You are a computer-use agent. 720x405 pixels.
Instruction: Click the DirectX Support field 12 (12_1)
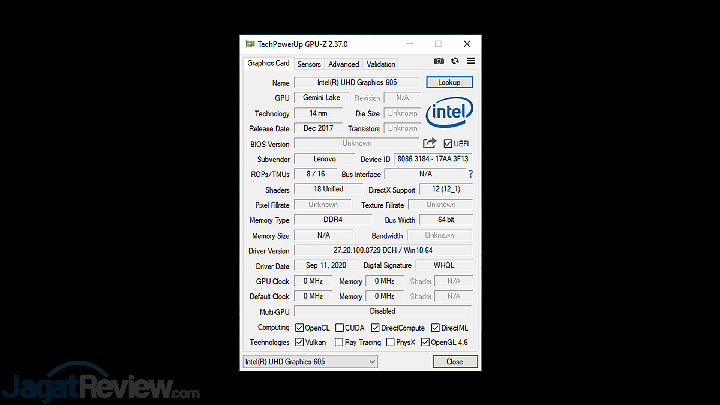coord(446,189)
